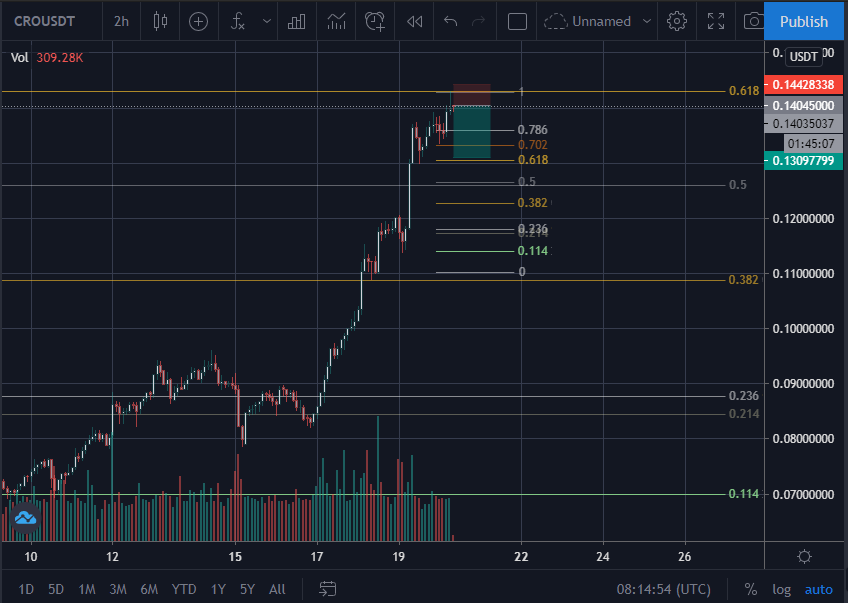The image size is (848, 603).
Task: Click the green 0.114 small Fibonacci label
Action: pyautogui.click(x=533, y=251)
